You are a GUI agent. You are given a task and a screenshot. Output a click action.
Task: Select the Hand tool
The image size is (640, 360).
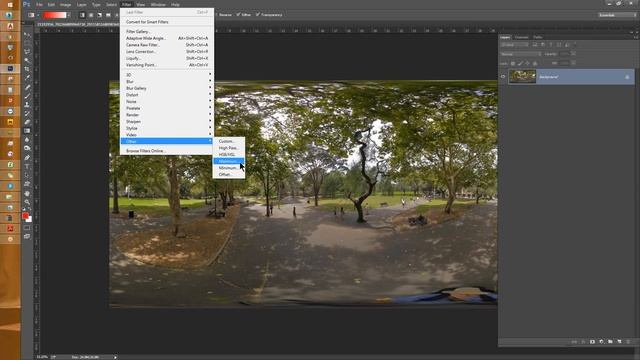click(27, 193)
